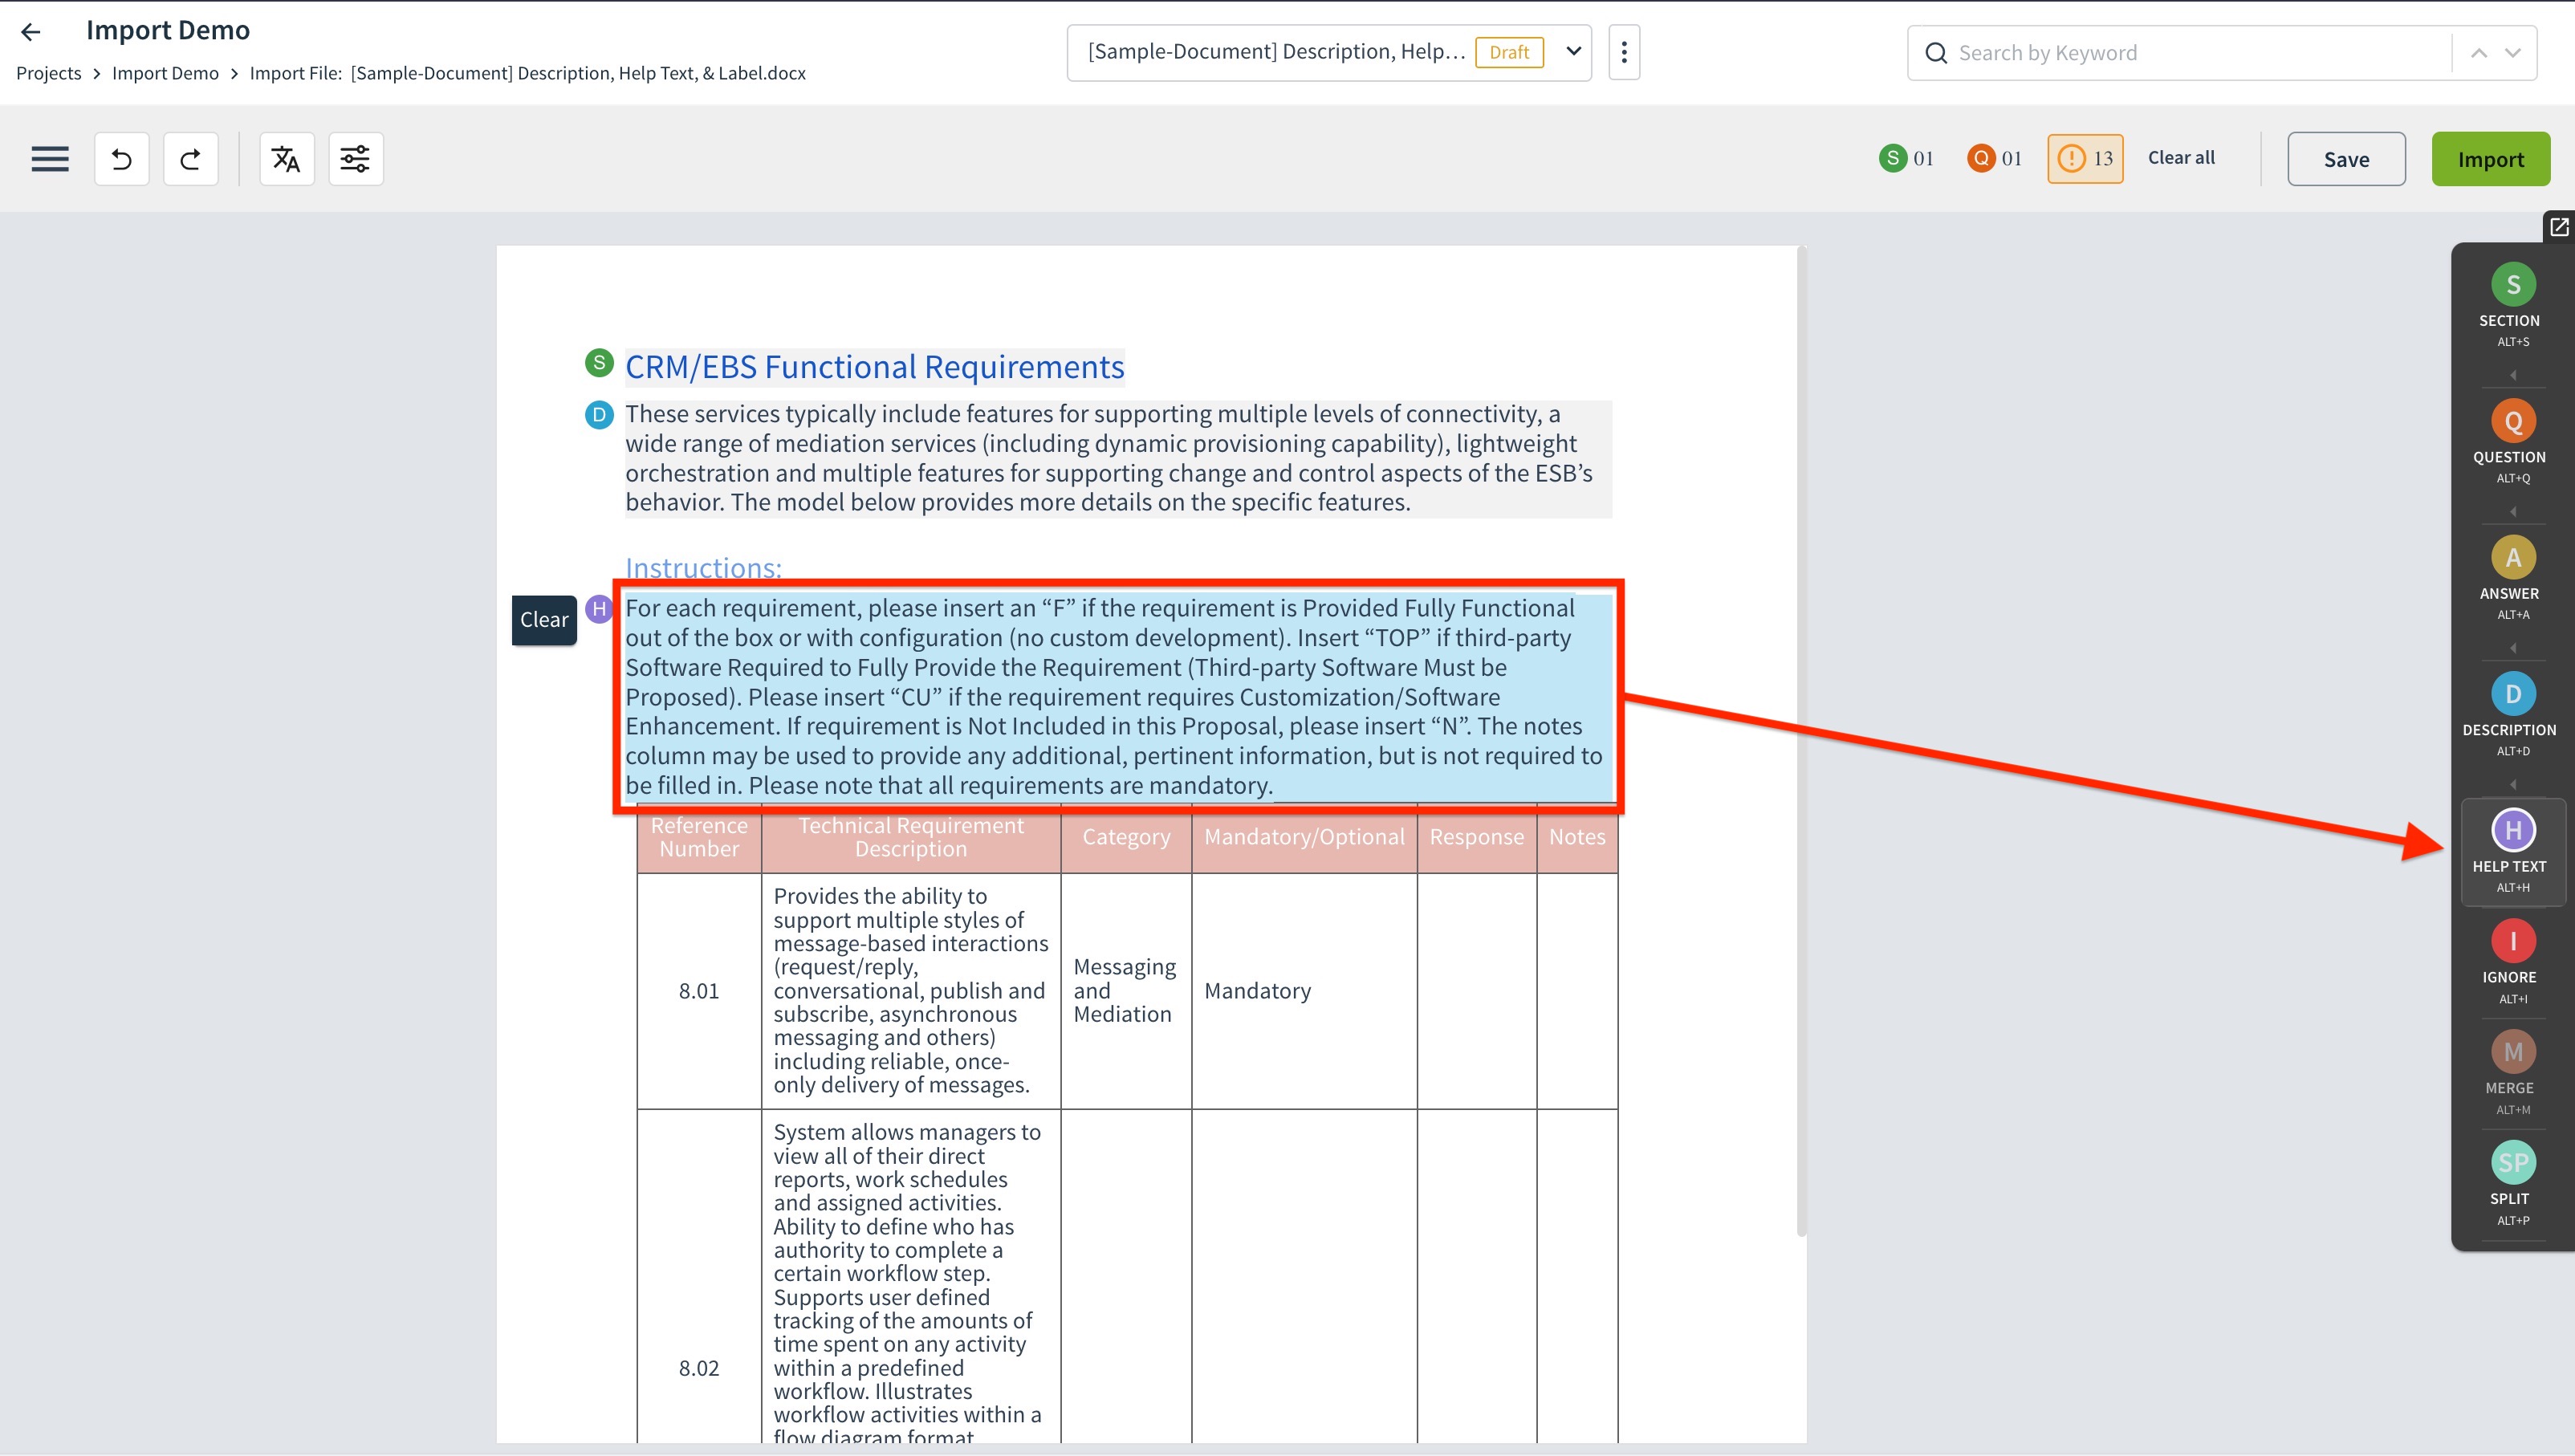2575x1456 pixels.
Task: Select the Mandatory cell in row 8.01
Action: 1304,991
